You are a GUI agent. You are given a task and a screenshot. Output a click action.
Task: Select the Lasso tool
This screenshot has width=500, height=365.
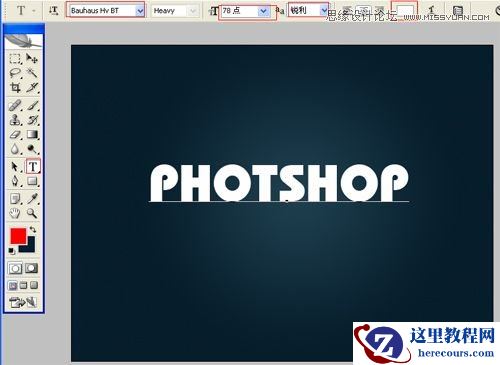click(x=15, y=73)
